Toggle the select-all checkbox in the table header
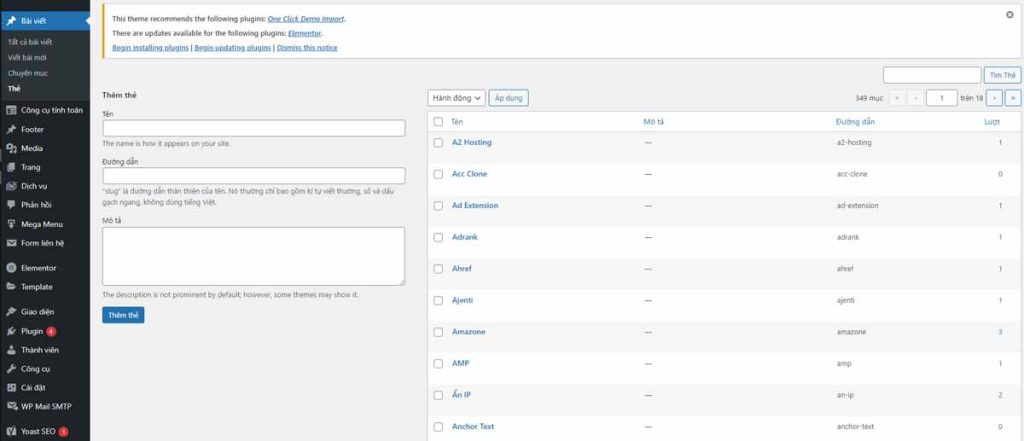1024x441 pixels. point(438,121)
